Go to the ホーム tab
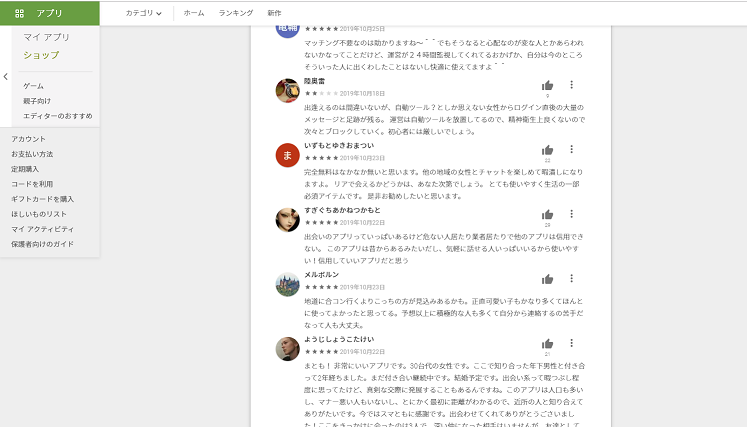The width and height of the screenshot is (747, 427). click(x=194, y=13)
